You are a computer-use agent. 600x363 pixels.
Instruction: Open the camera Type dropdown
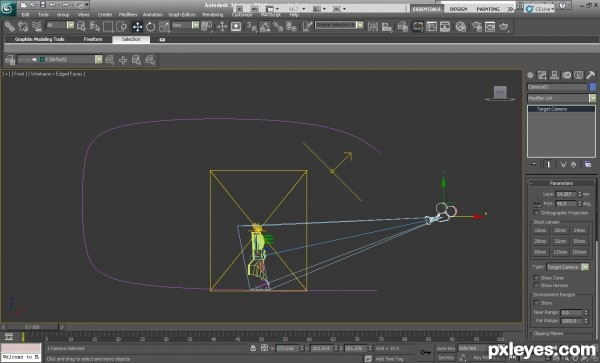(x=567, y=267)
